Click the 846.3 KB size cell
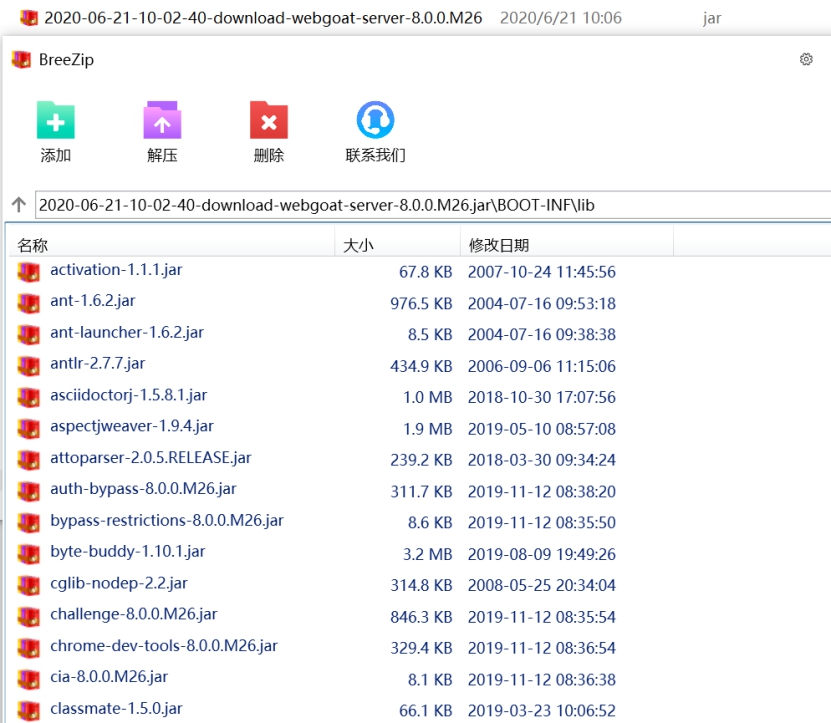The height and width of the screenshot is (723, 831). point(421,617)
